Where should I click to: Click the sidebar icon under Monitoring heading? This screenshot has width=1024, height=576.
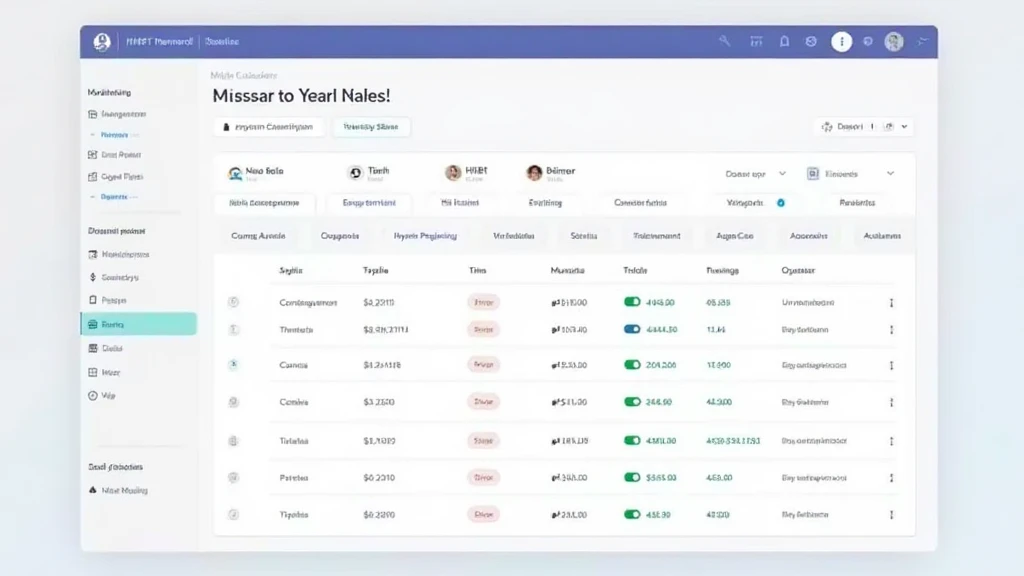tap(92, 114)
